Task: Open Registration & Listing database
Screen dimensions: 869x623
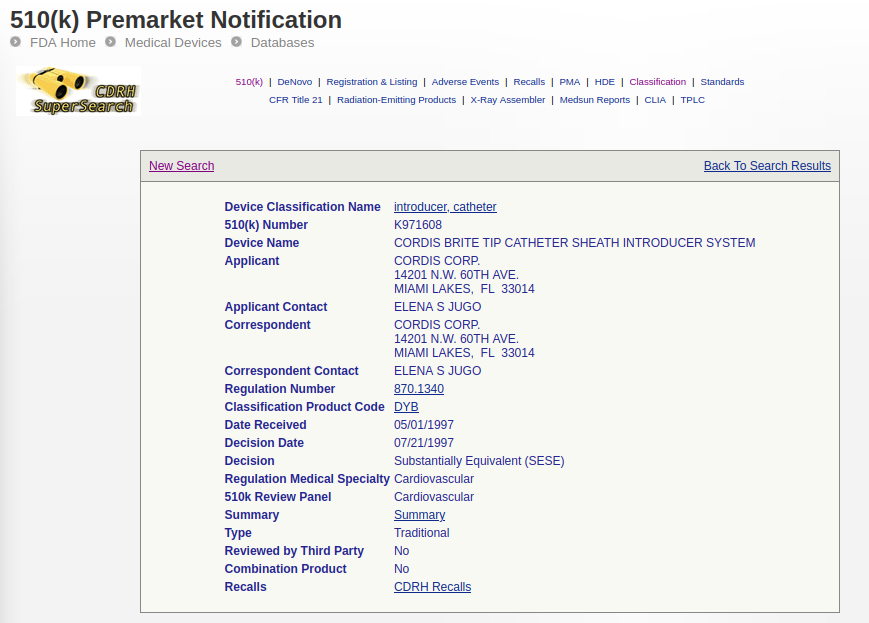Action: point(372,82)
